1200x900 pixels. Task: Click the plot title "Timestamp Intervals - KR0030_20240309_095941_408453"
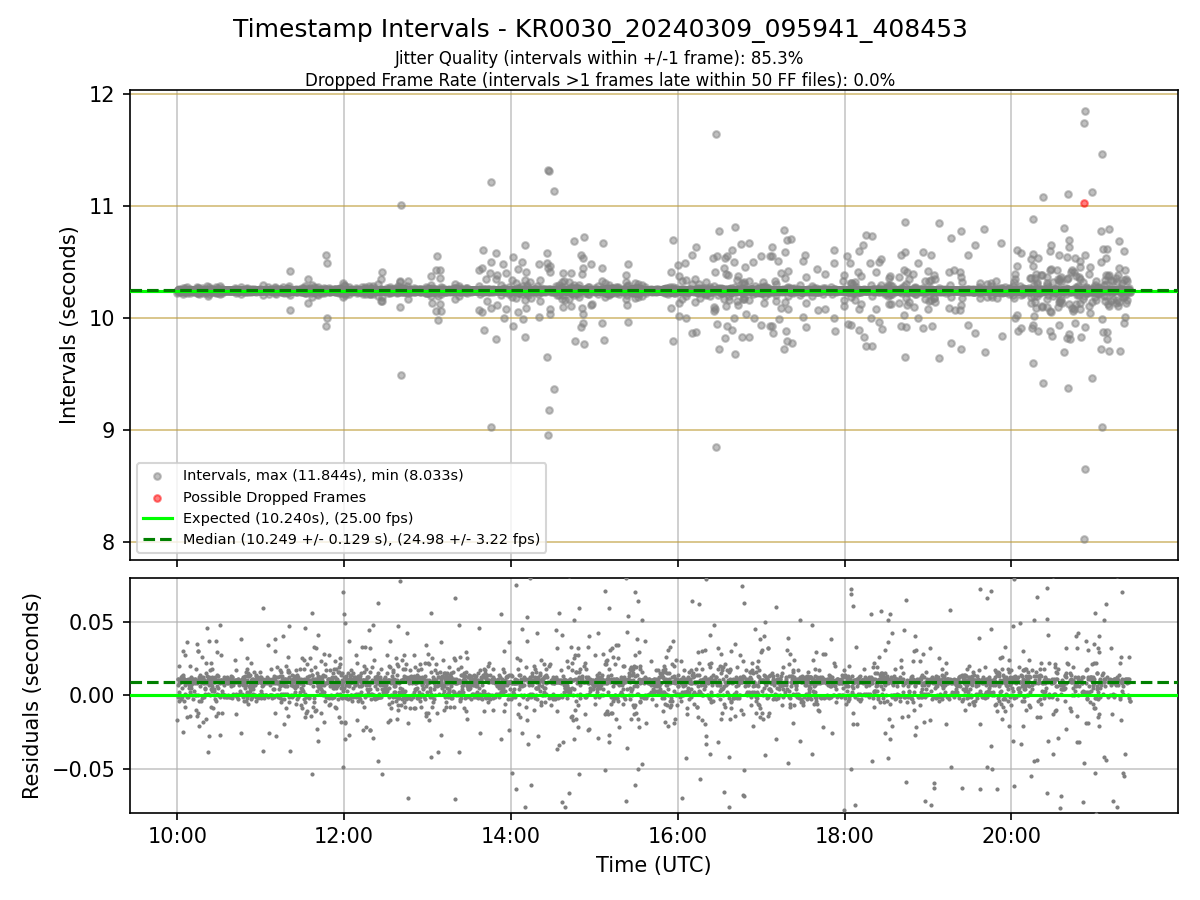click(x=600, y=29)
